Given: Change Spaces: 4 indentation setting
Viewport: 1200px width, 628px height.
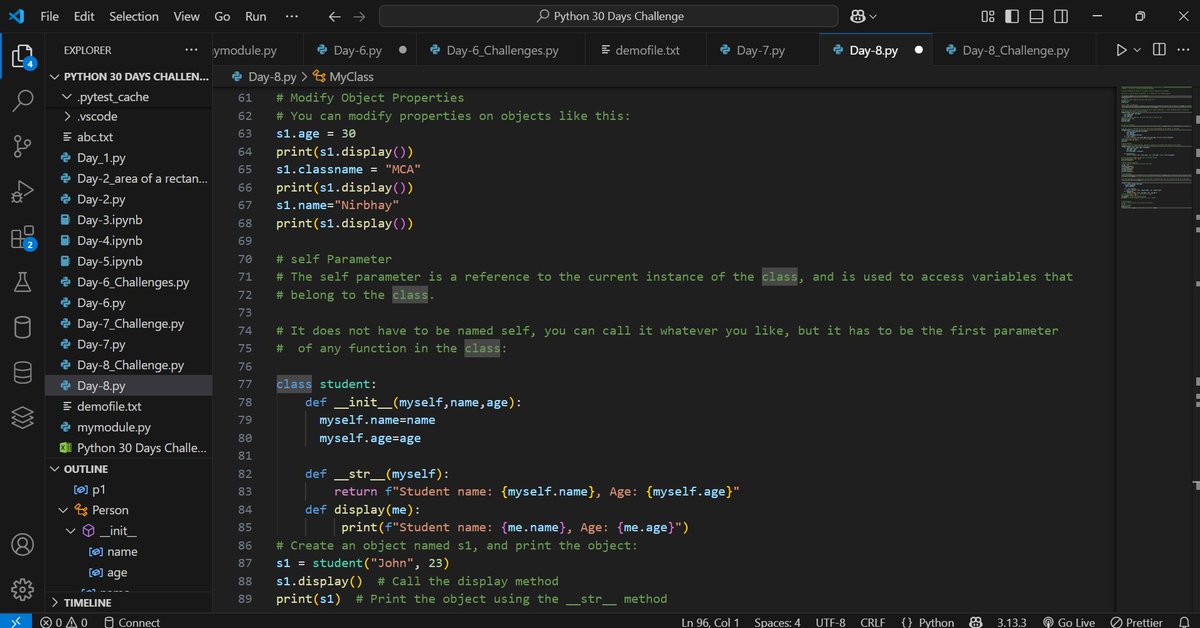Looking at the screenshot, I should (777, 622).
